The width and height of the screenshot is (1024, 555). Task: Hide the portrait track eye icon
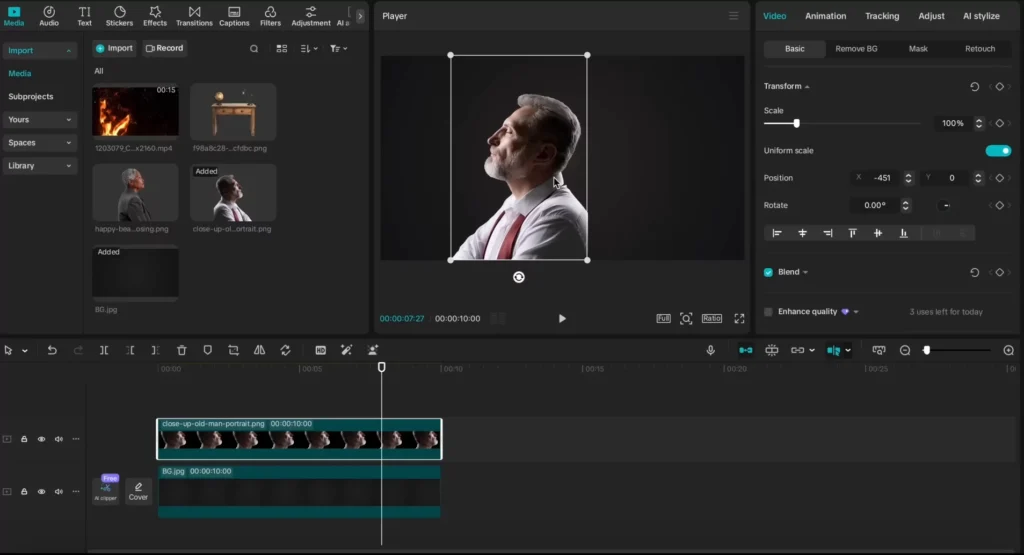tap(41, 439)
